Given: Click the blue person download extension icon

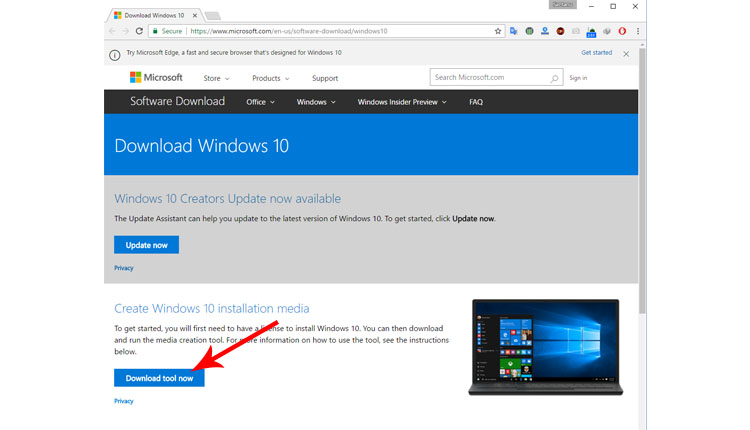Looking at the screenshot, I should pos(545,31).
